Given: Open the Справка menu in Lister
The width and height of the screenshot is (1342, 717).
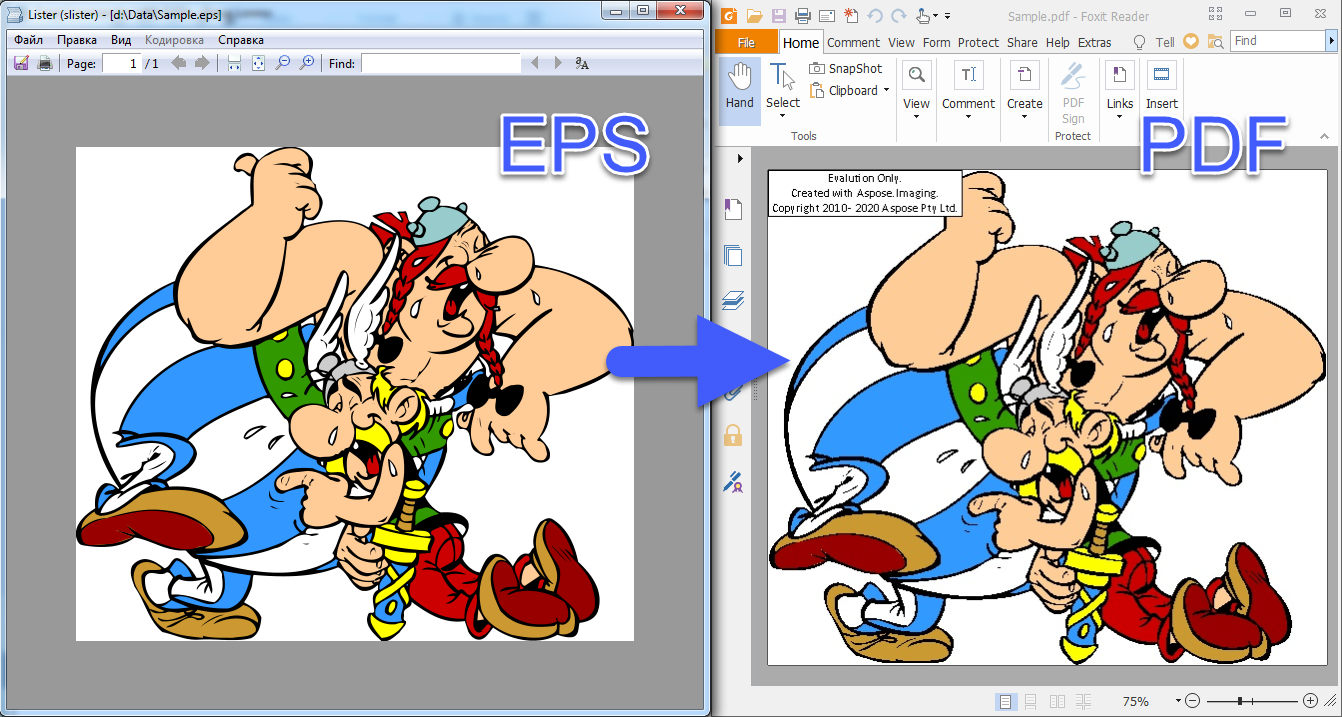Looking at the screenshot, I should point(241,40).
